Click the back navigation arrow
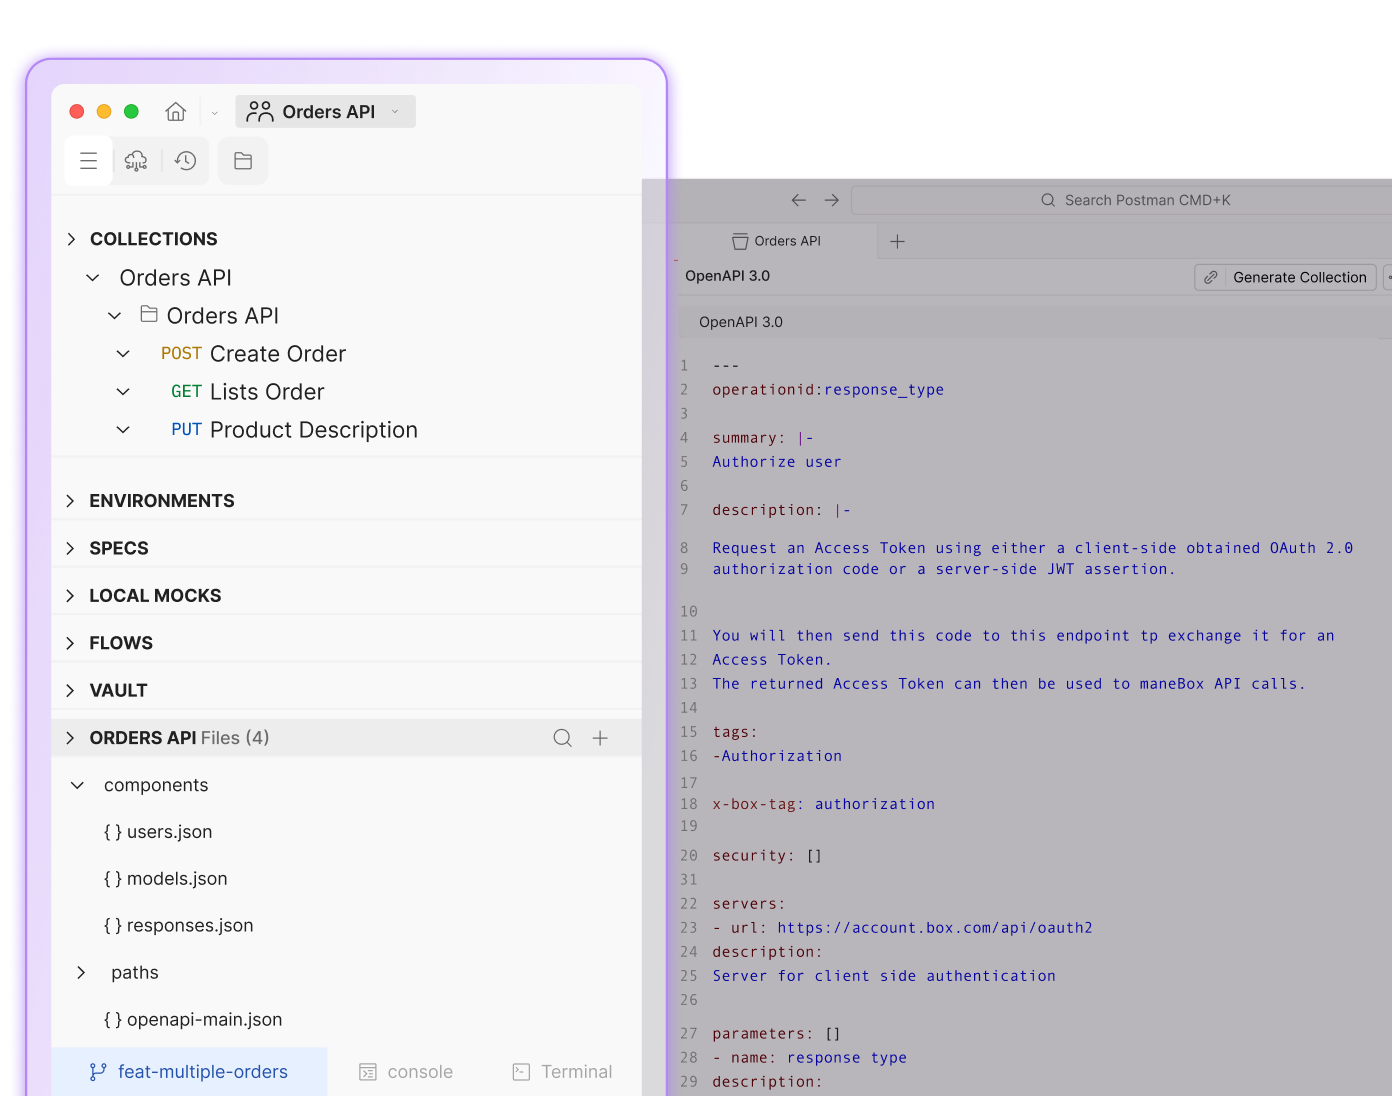 [798, 200]
